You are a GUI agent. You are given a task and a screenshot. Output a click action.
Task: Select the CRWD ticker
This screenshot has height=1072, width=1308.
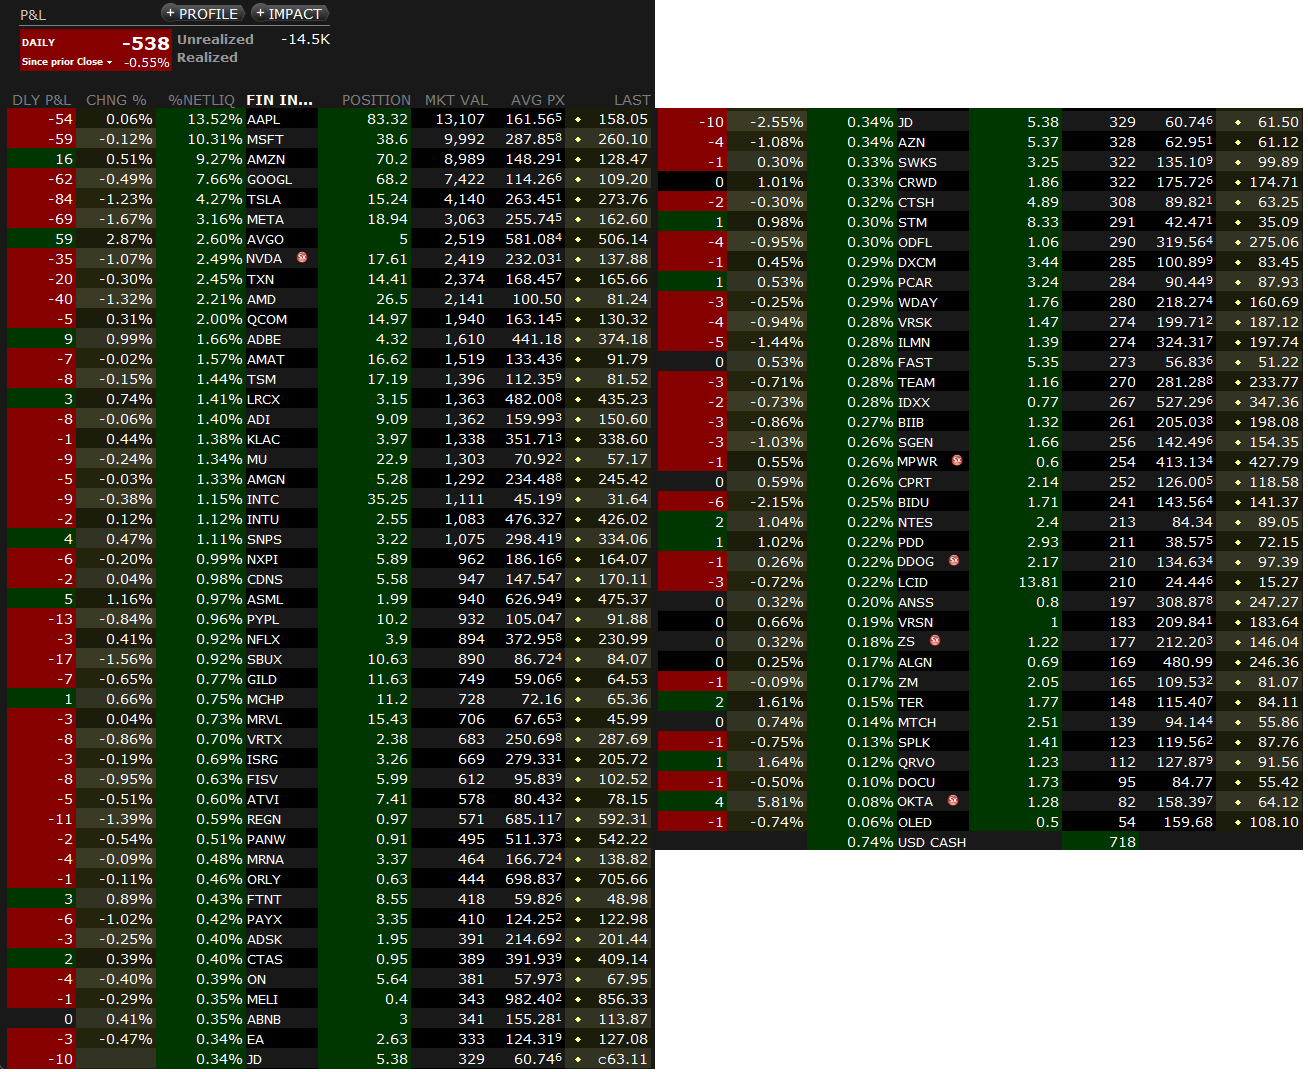[x=917, y=182]
